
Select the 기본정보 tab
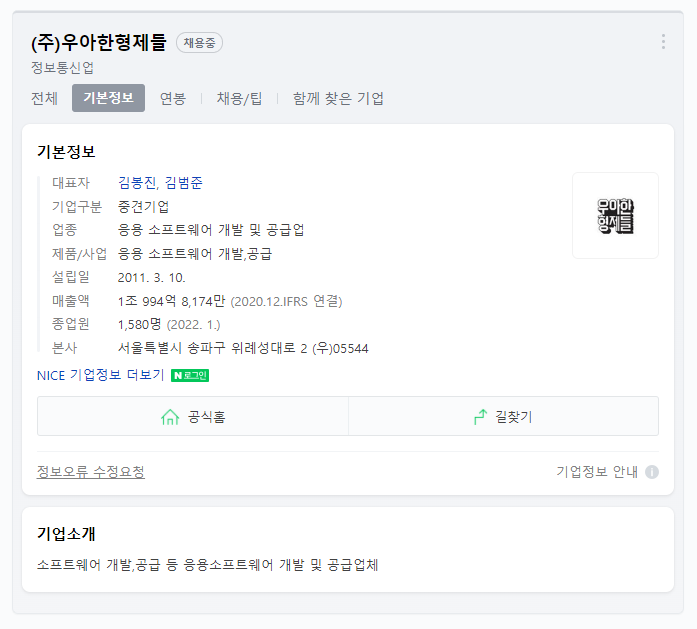pos(108,98)
